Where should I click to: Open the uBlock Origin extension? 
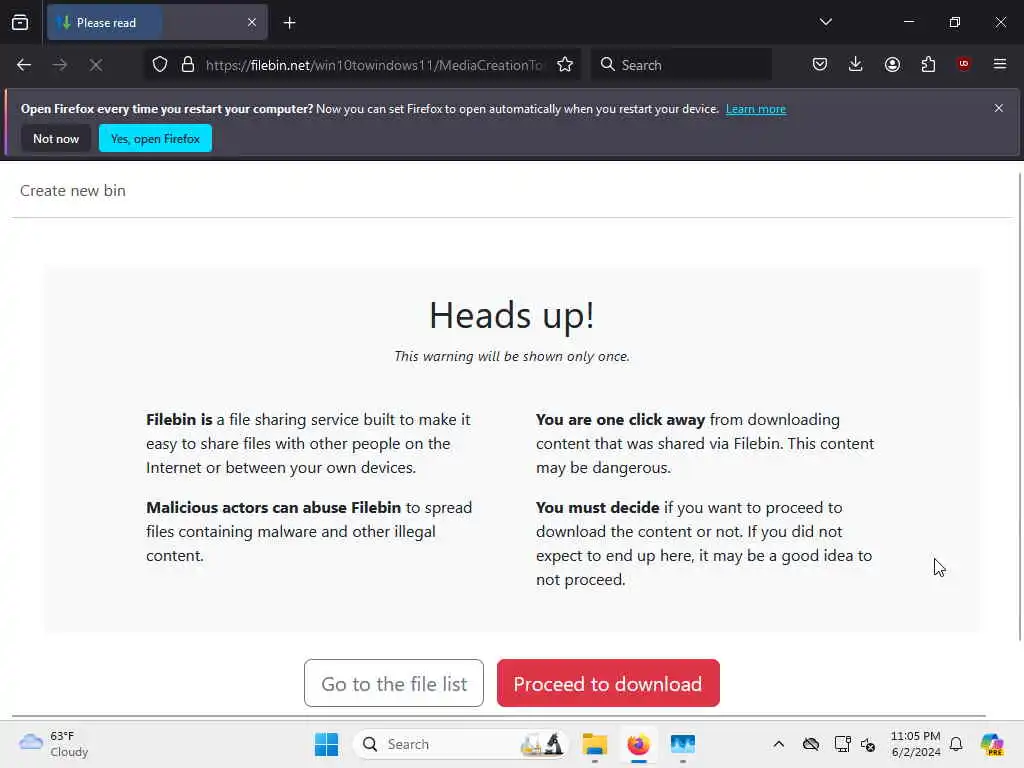964,64
